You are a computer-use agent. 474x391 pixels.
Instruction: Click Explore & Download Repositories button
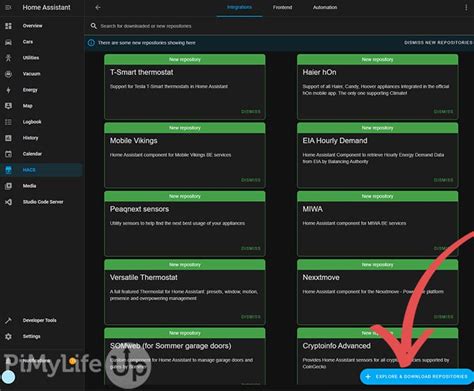[x=417, y=377]
